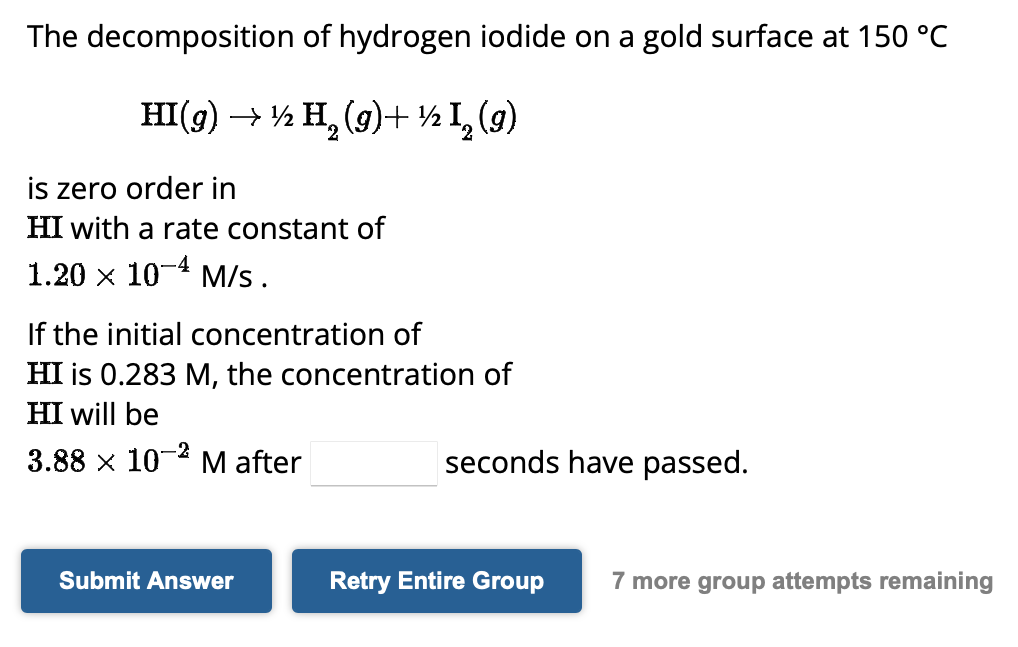Click Submit Answer to grade the response
This screenshot has width=1018, height=647.
[146, 580]
